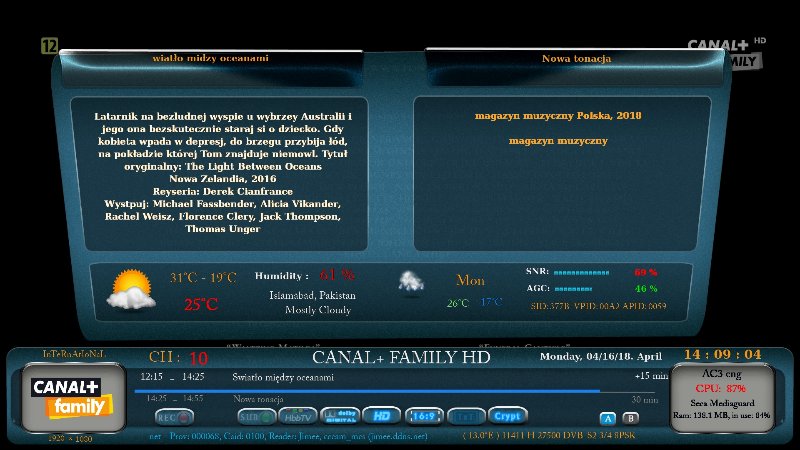Click the 16:9 aspect ratio badge
This screenshot has width=800, height=450.
424,416
